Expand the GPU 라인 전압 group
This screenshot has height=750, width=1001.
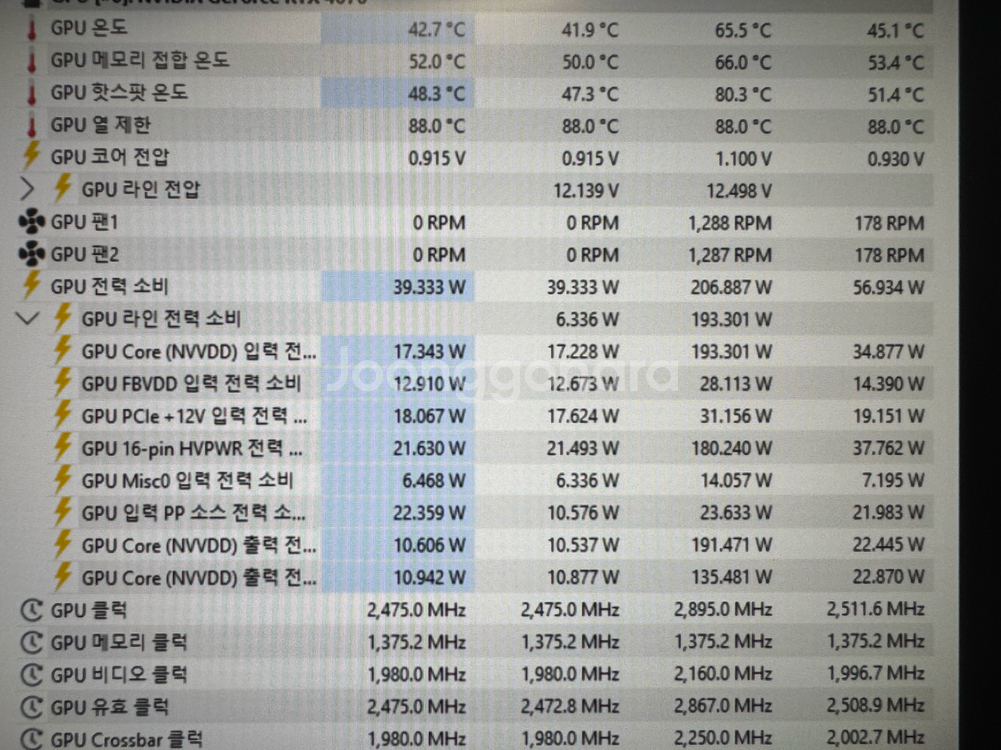point(27,189)
